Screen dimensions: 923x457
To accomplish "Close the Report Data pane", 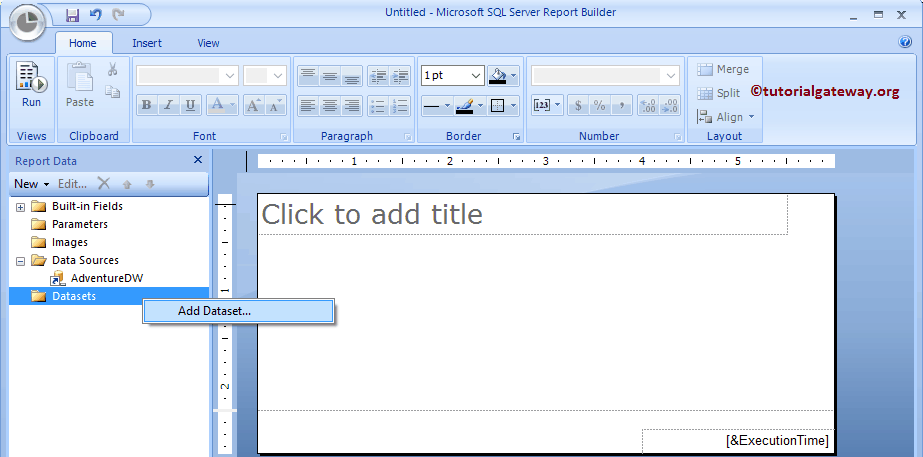I will [198, 160].
